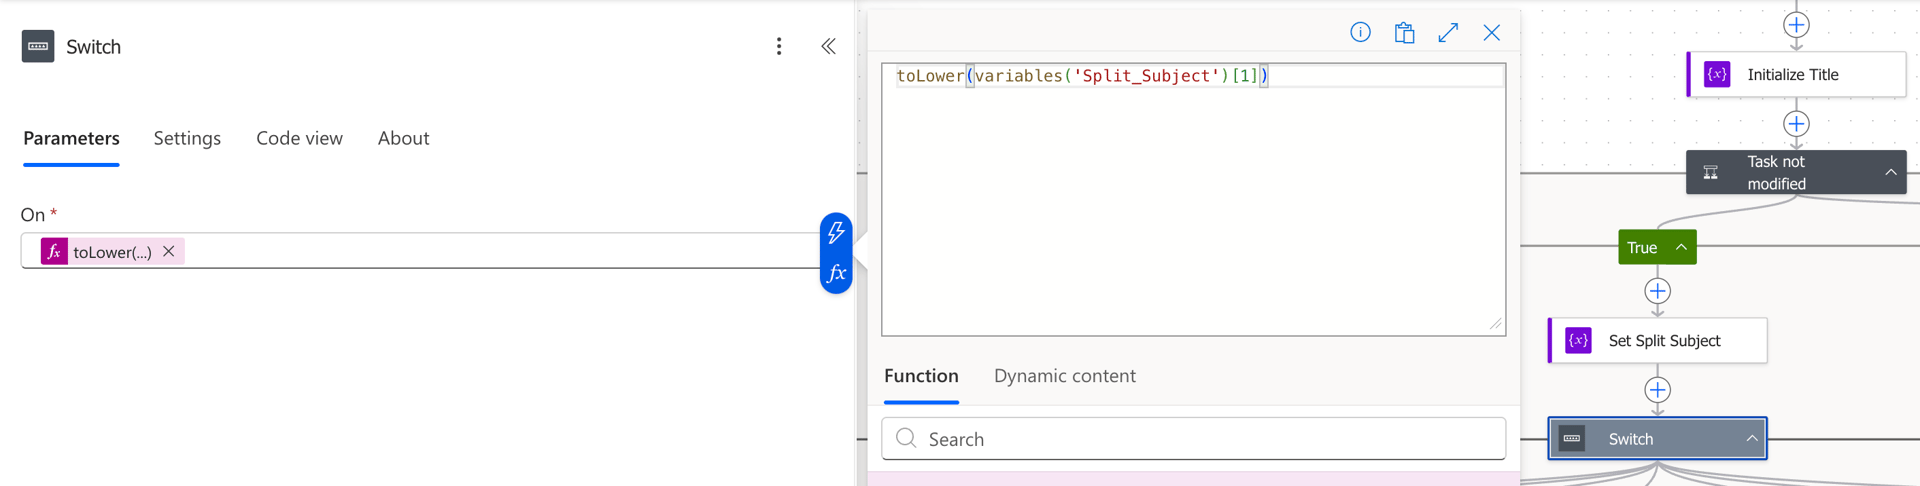
Task: Open the About tab
Action: 403,138
